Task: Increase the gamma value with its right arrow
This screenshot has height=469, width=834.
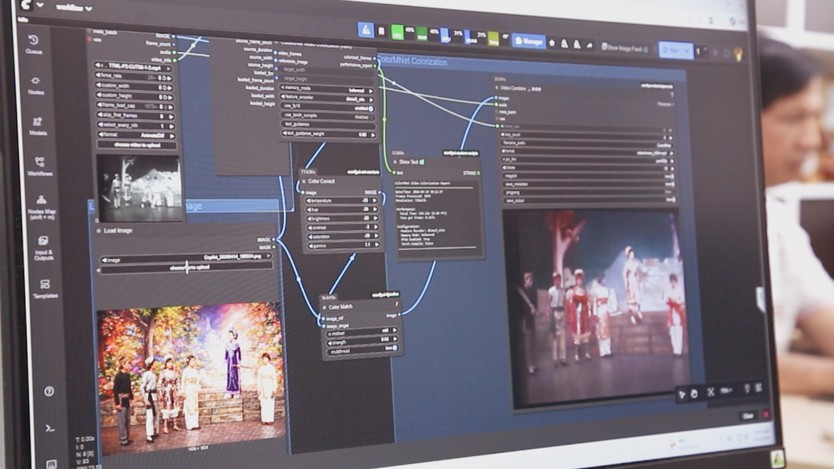Action: pyautogui.click(x=377, y=245)
